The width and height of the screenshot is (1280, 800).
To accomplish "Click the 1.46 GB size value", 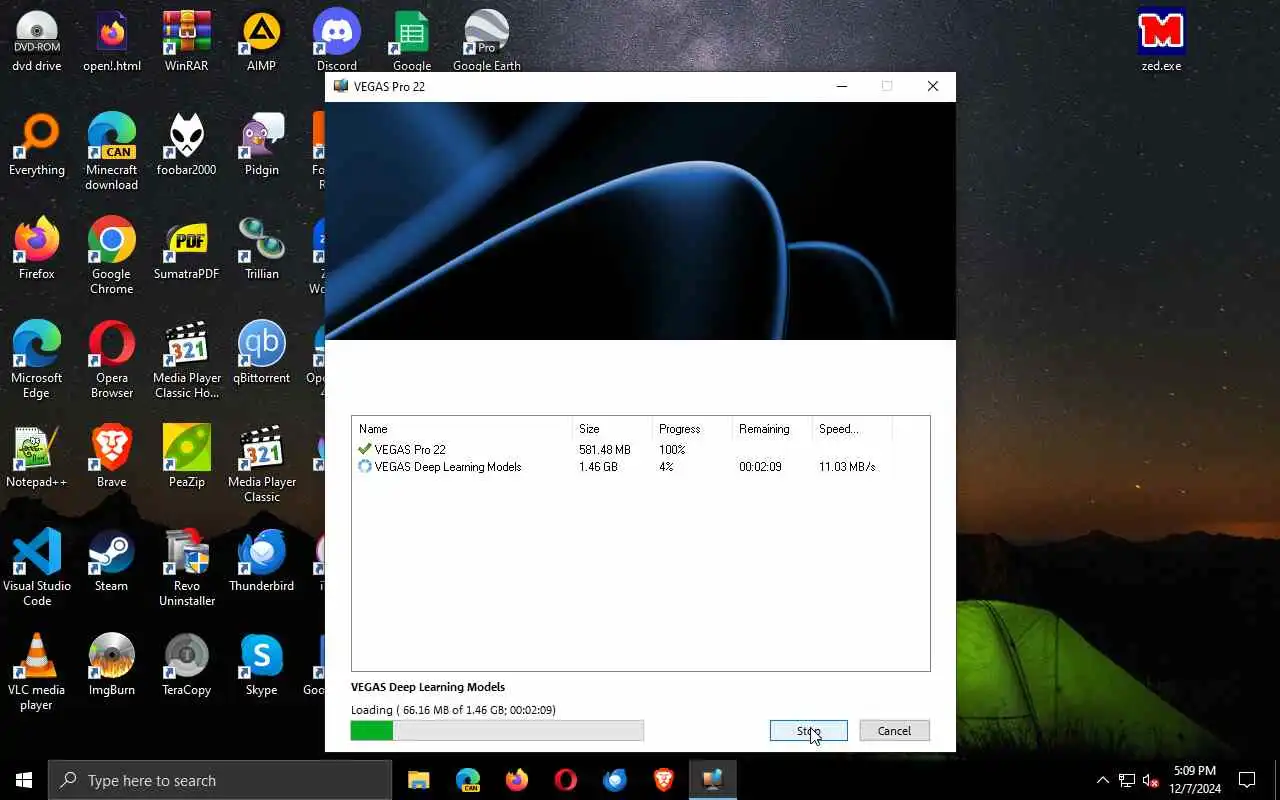I will (598, 467).
